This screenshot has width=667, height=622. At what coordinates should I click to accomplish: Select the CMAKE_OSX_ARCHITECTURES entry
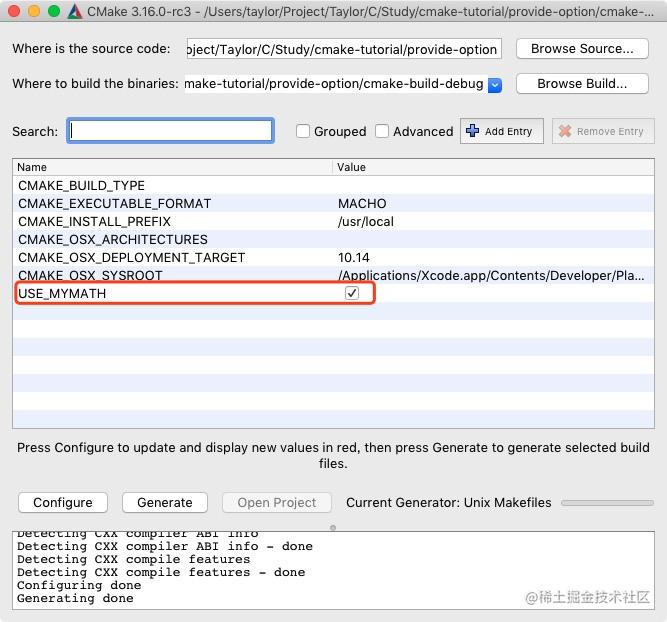[x=113, y=240]
